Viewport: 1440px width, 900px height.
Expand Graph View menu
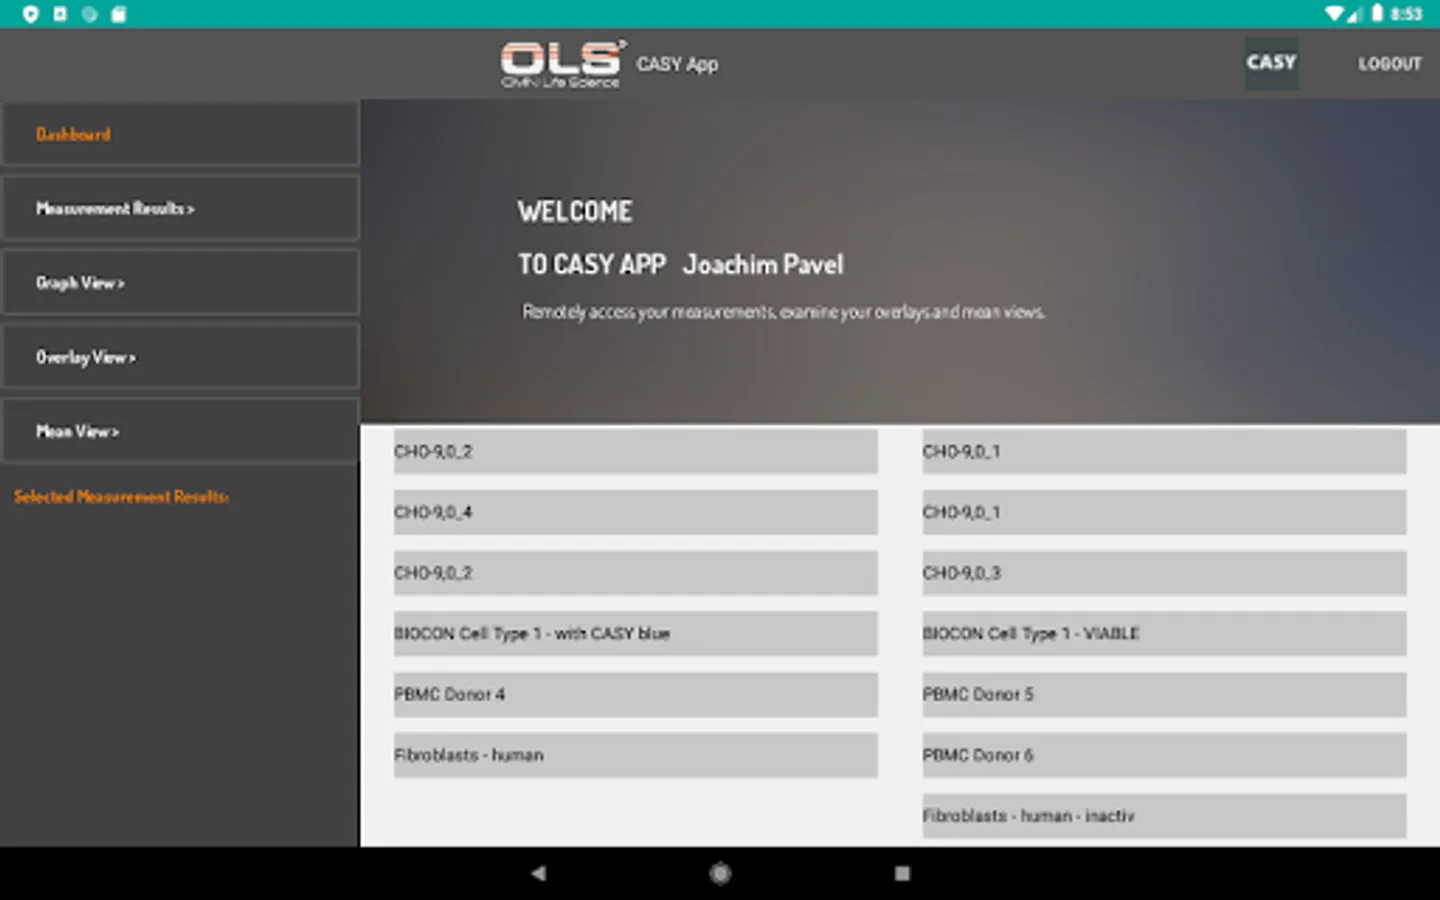[x=180, y=283]
